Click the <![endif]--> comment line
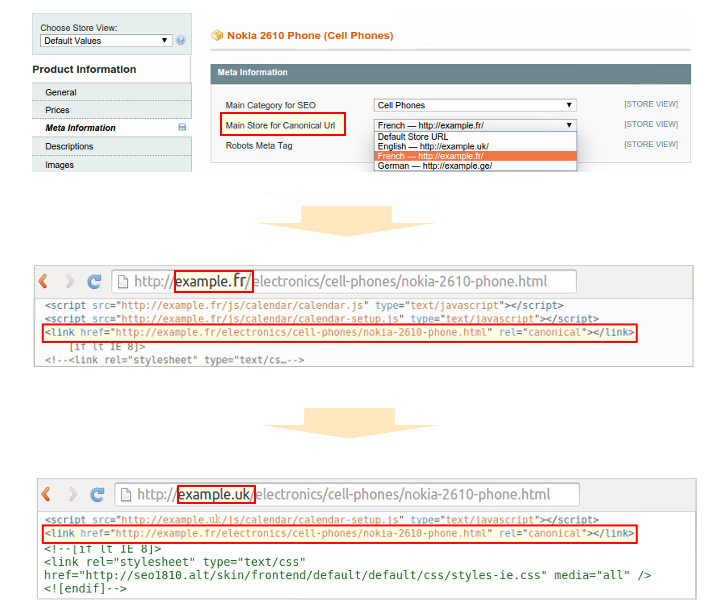This screenshot has width=725, height=600. (85, 588)
